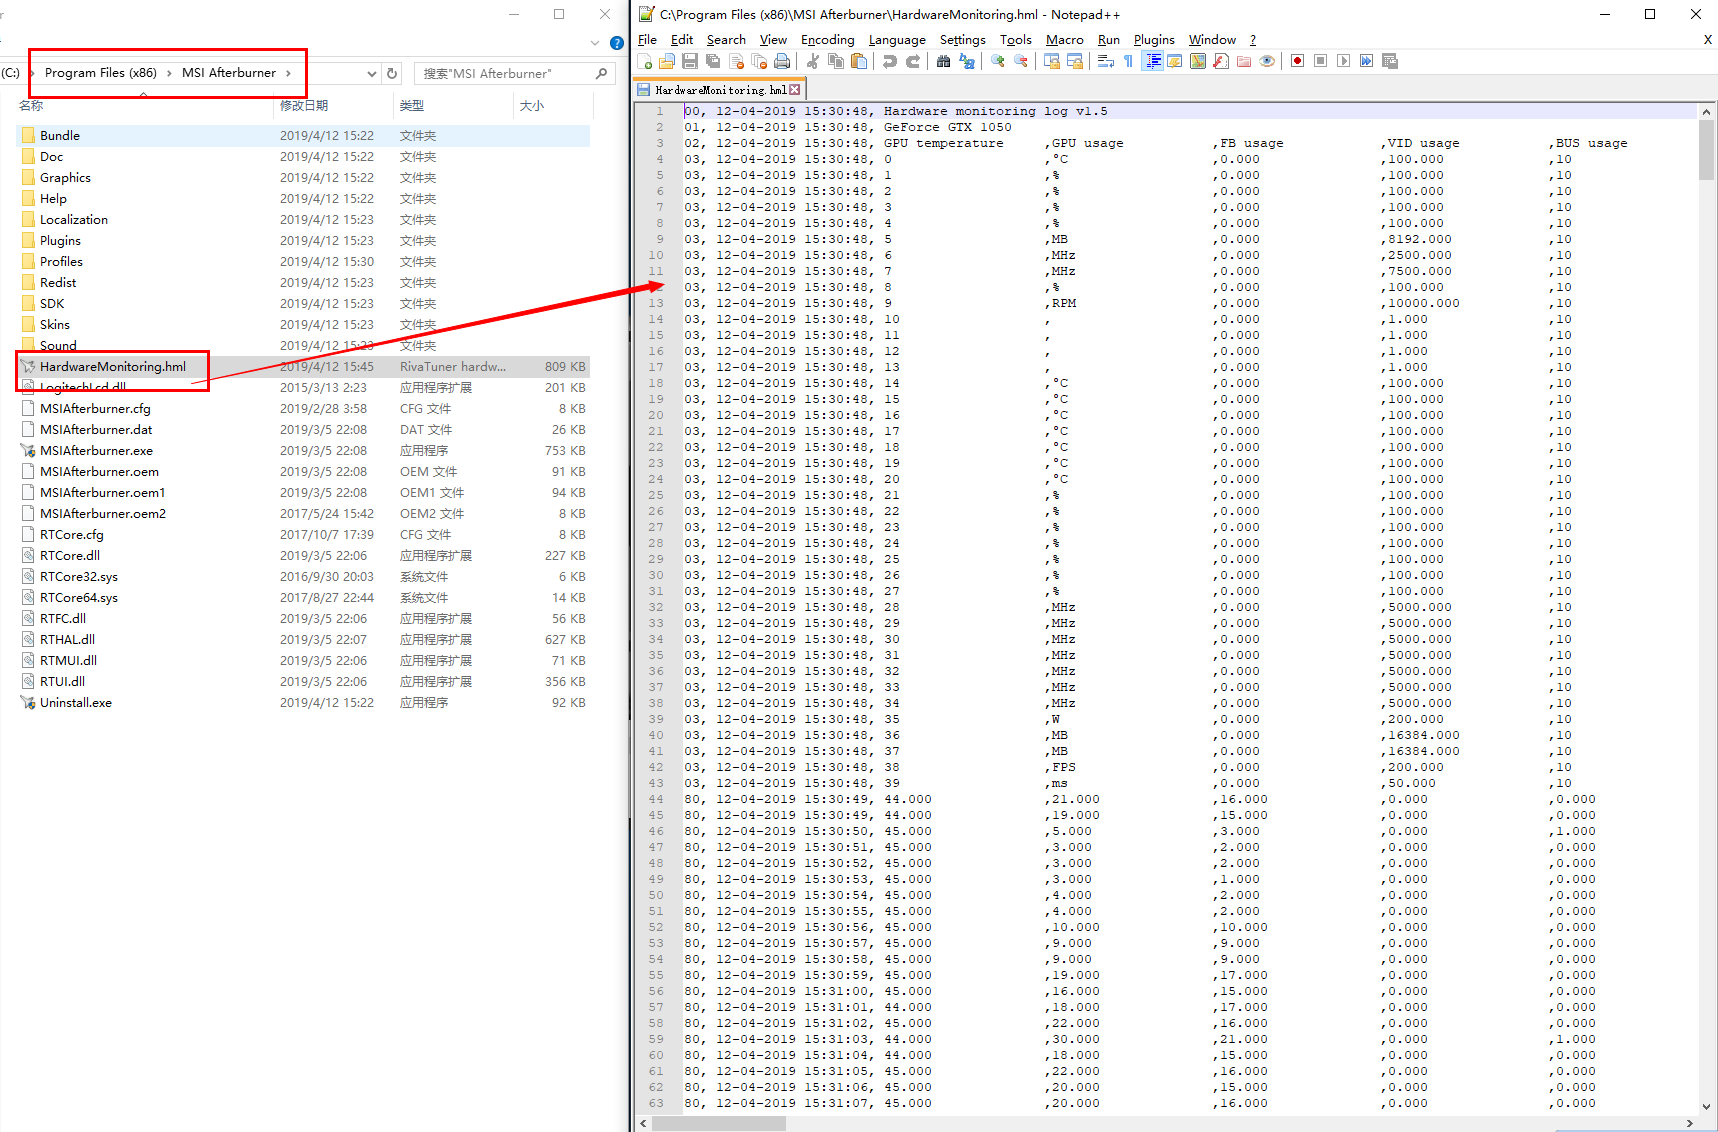Select the HardwareMonitoring.hml document tab
Viewport: 1718px width, 1132px height.
click(x=720, y=90)
